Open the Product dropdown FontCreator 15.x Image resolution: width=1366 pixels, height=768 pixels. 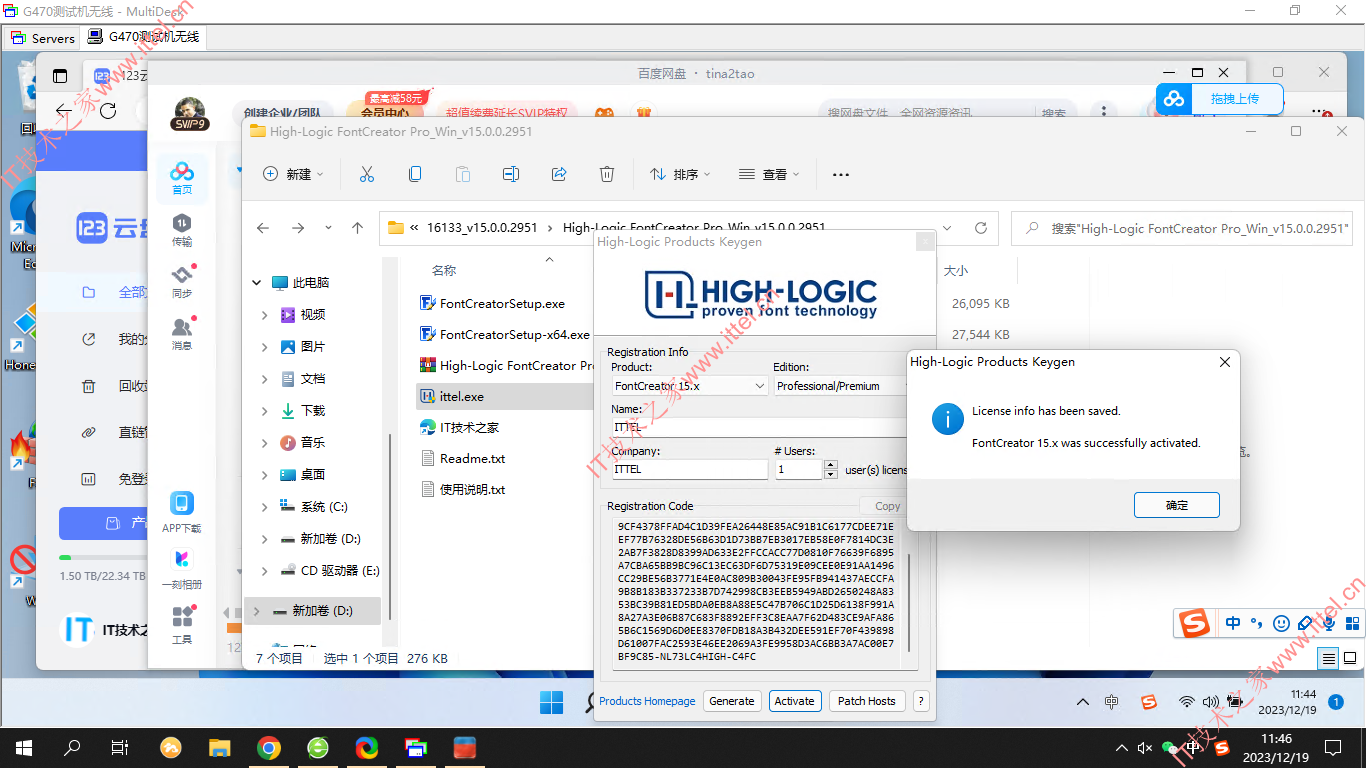(x=689, y=386)
